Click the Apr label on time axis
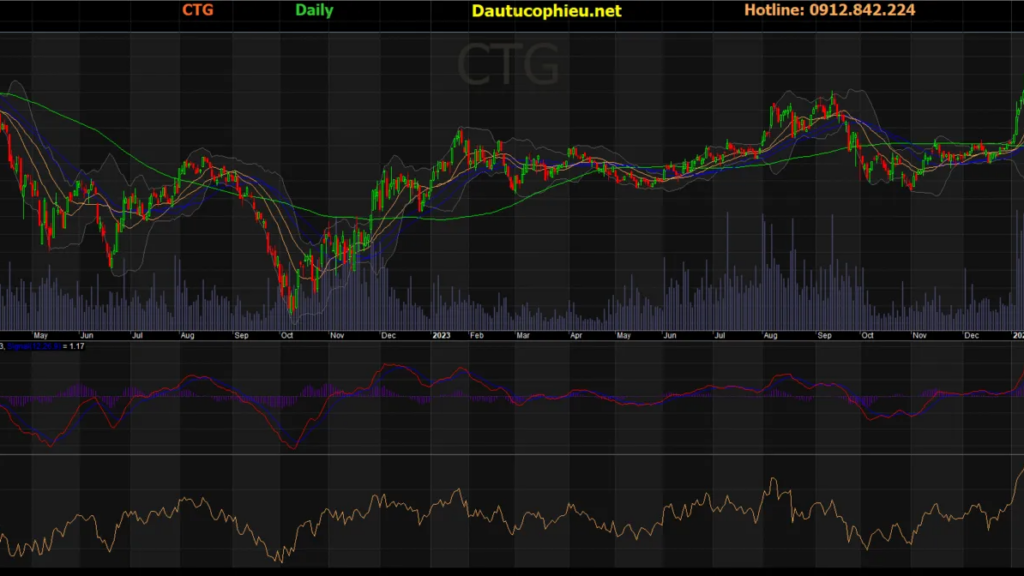 576,337
